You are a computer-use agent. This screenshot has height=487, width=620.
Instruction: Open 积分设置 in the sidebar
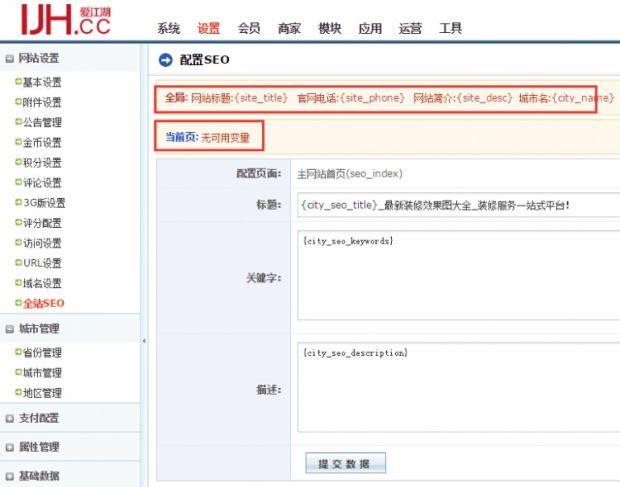point(42,162)
